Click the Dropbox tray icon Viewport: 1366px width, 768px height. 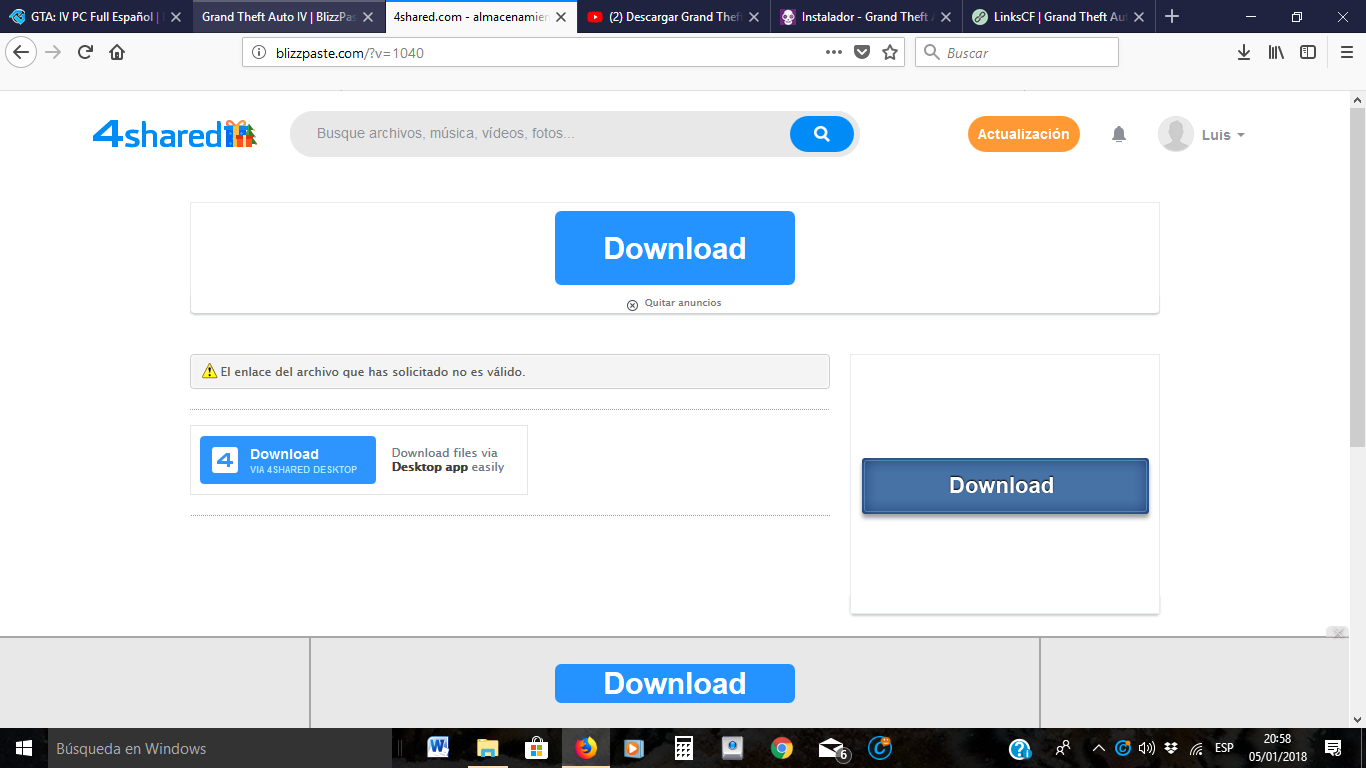coord(1171,748)
